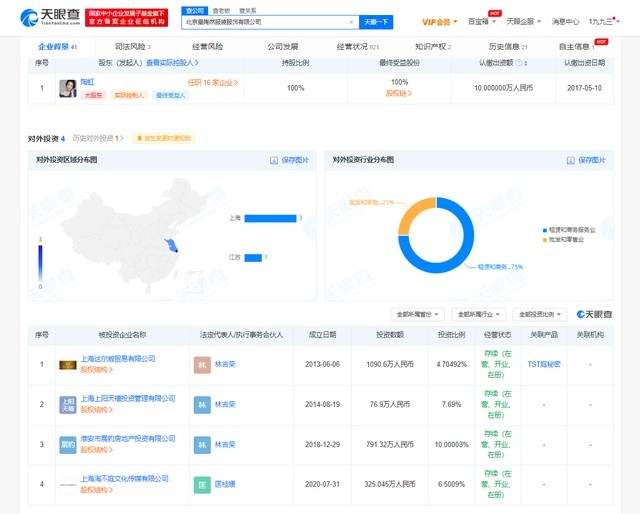
Task: Click the 上海 bar in regional chart
Action: coord(270,218)
